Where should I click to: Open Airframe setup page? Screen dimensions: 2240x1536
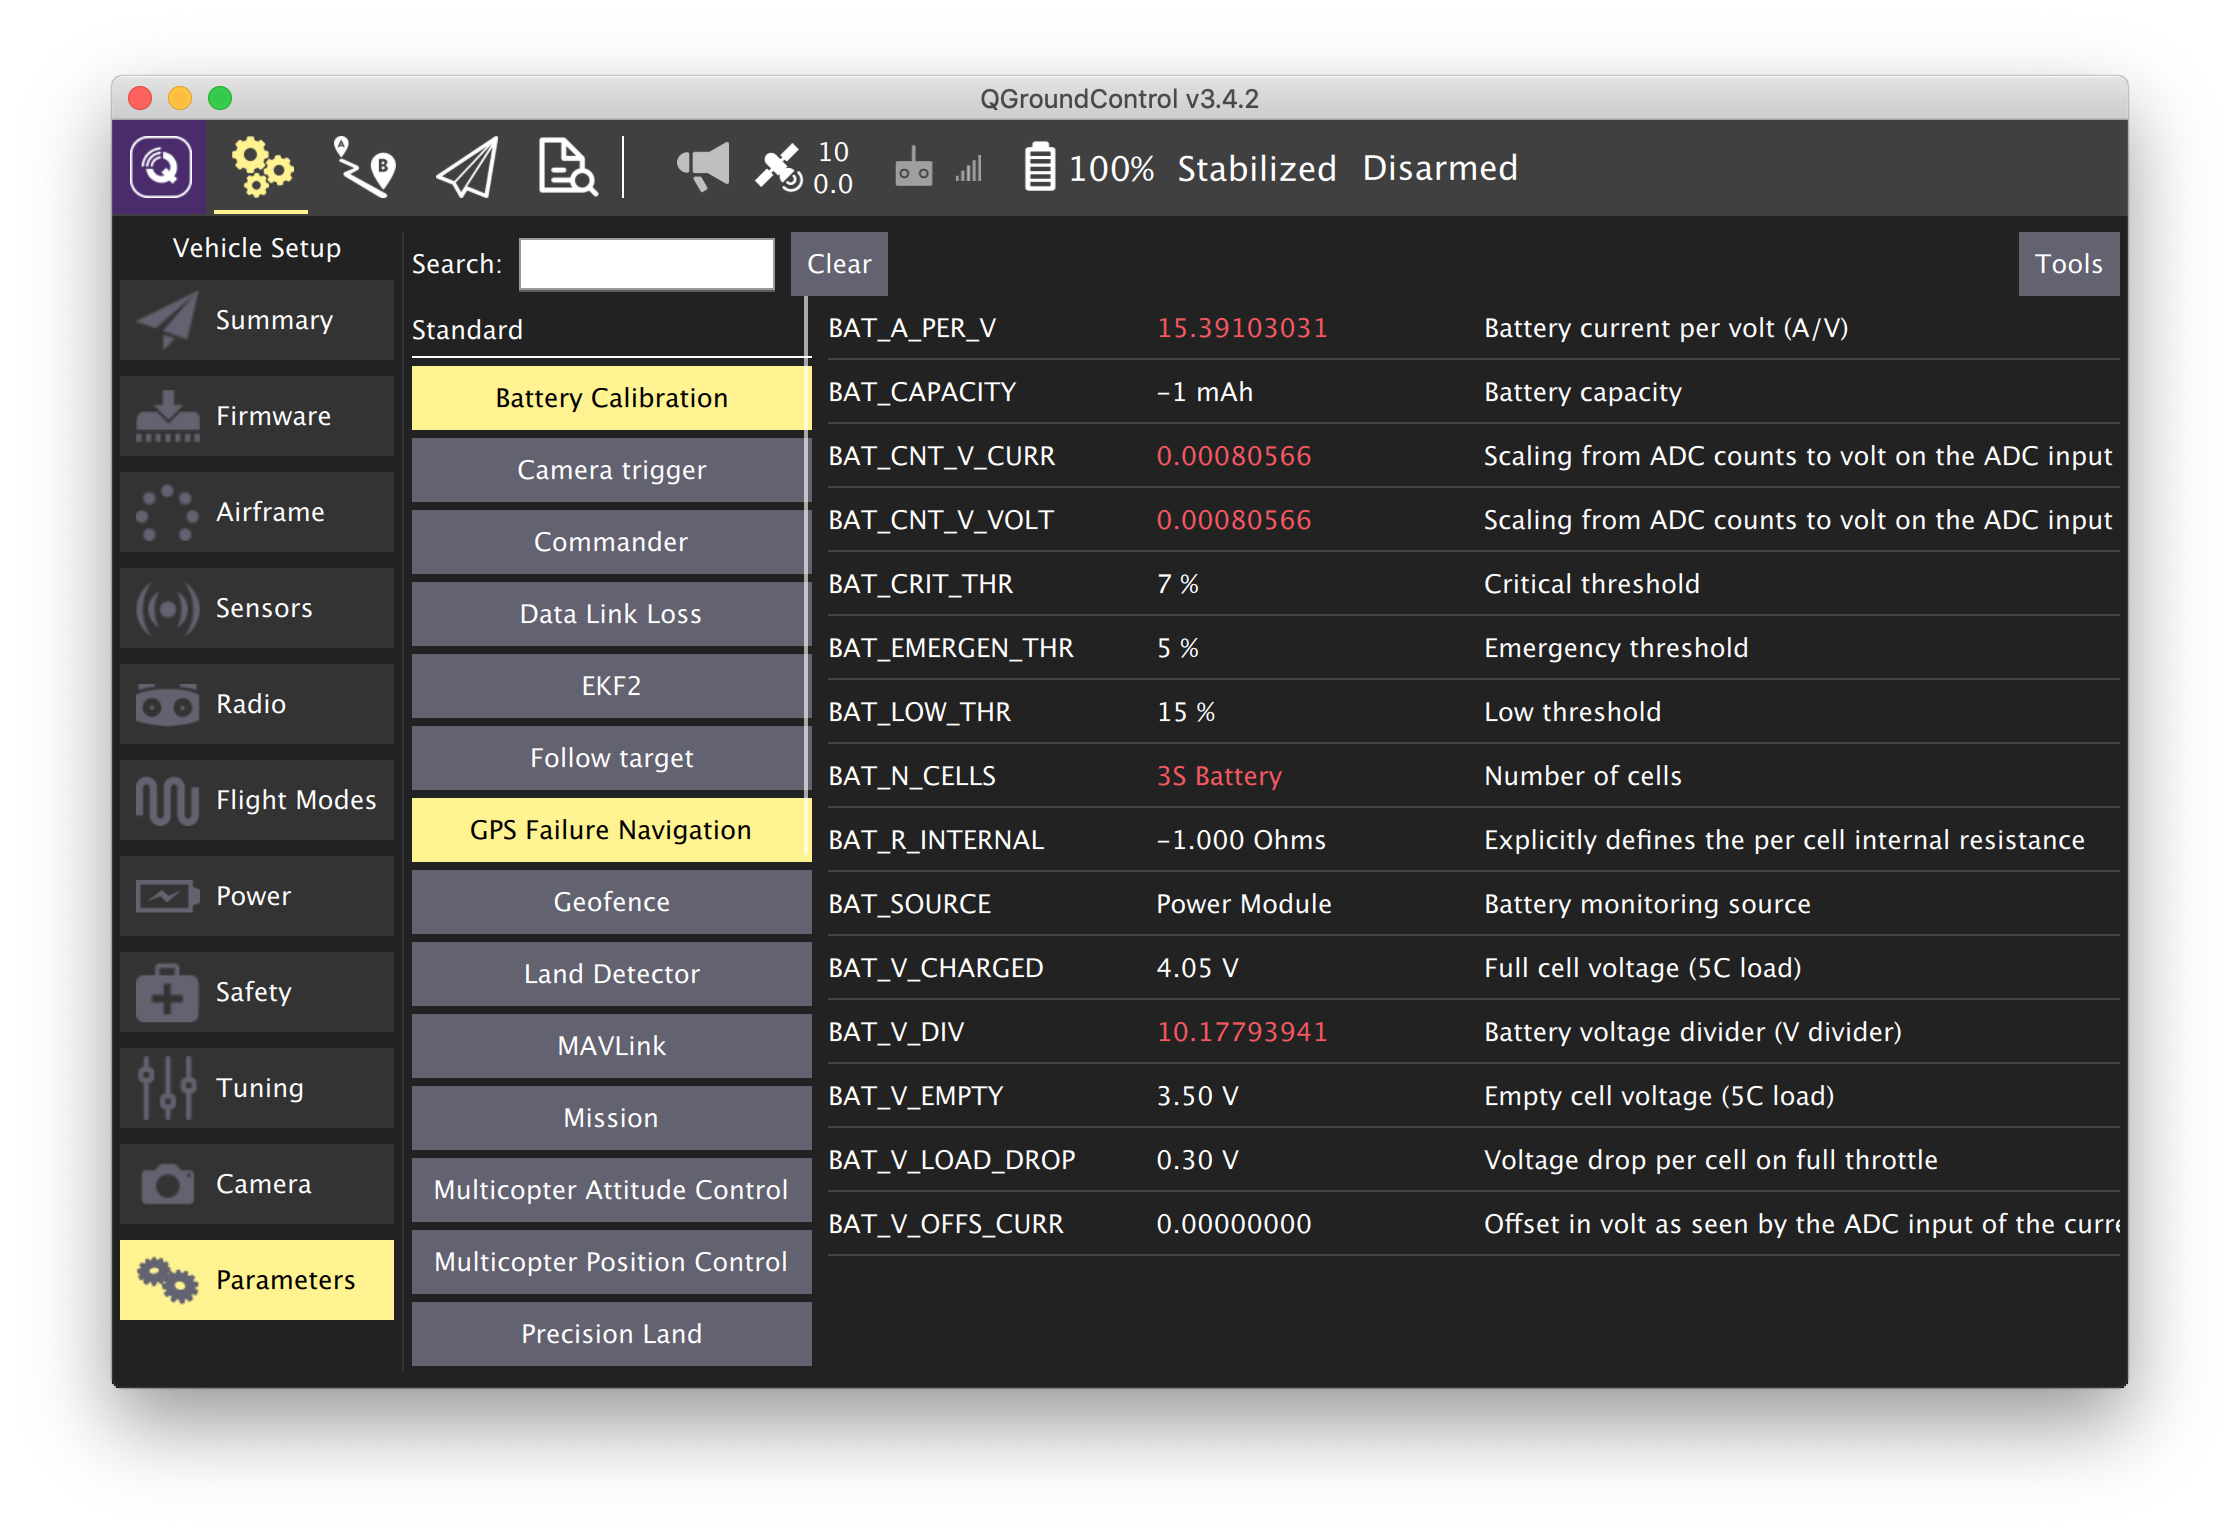pyautogui.click(x=257, y=512)
